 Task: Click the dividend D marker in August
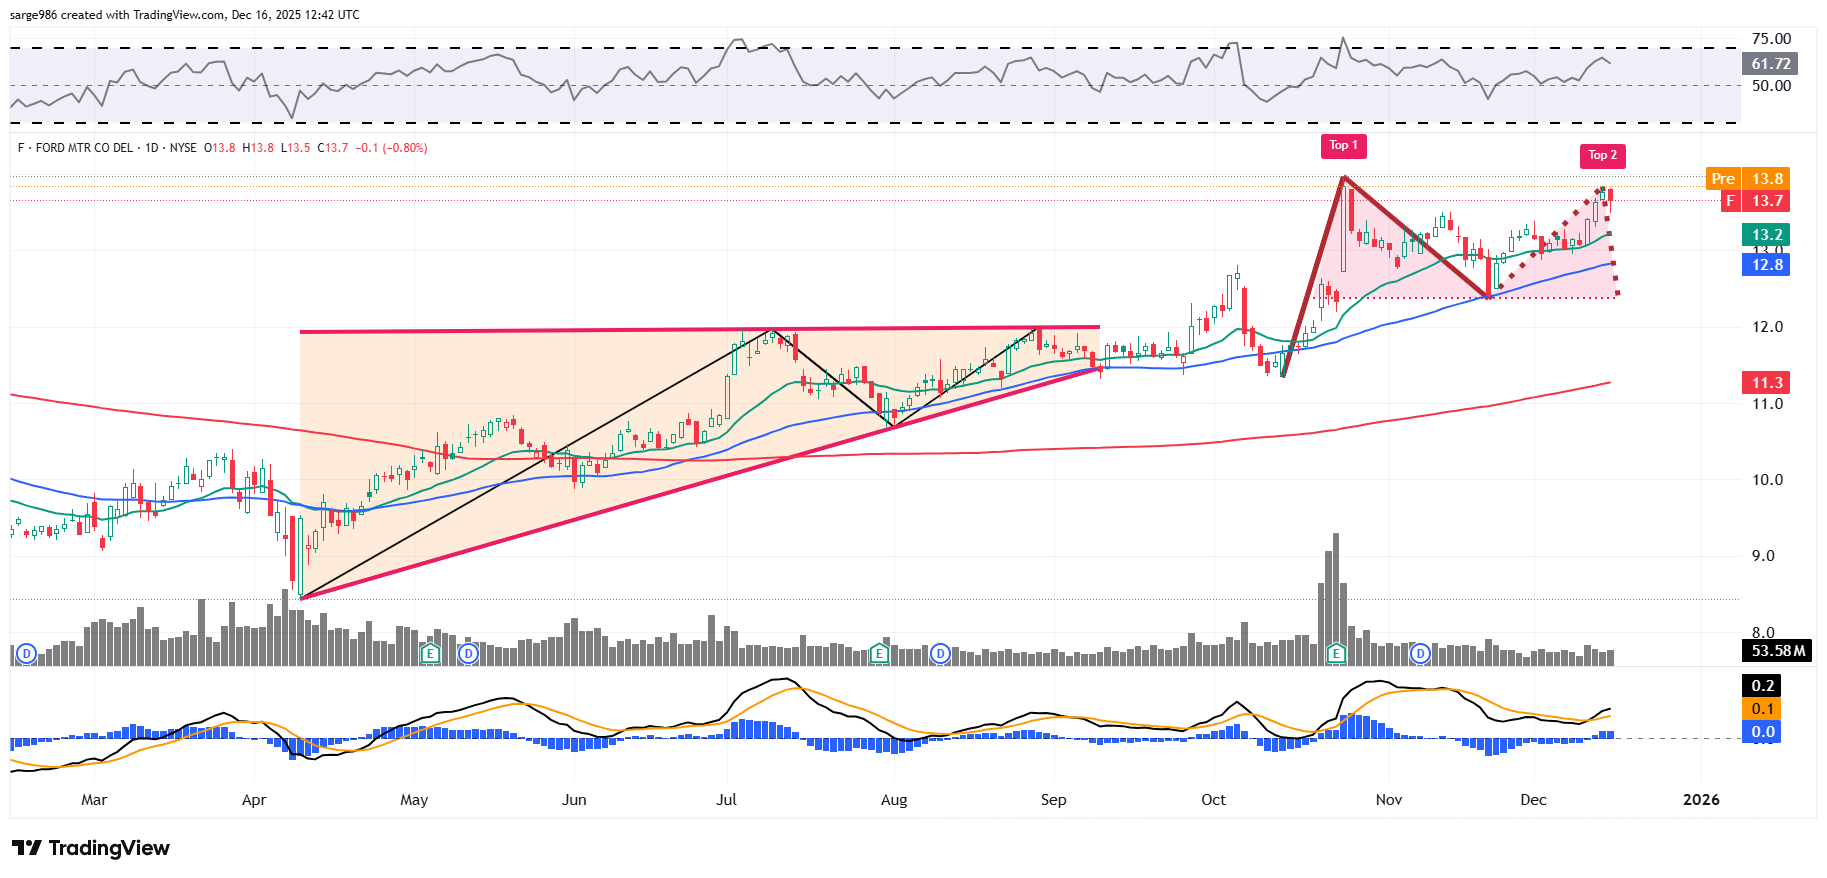point(940,654)
